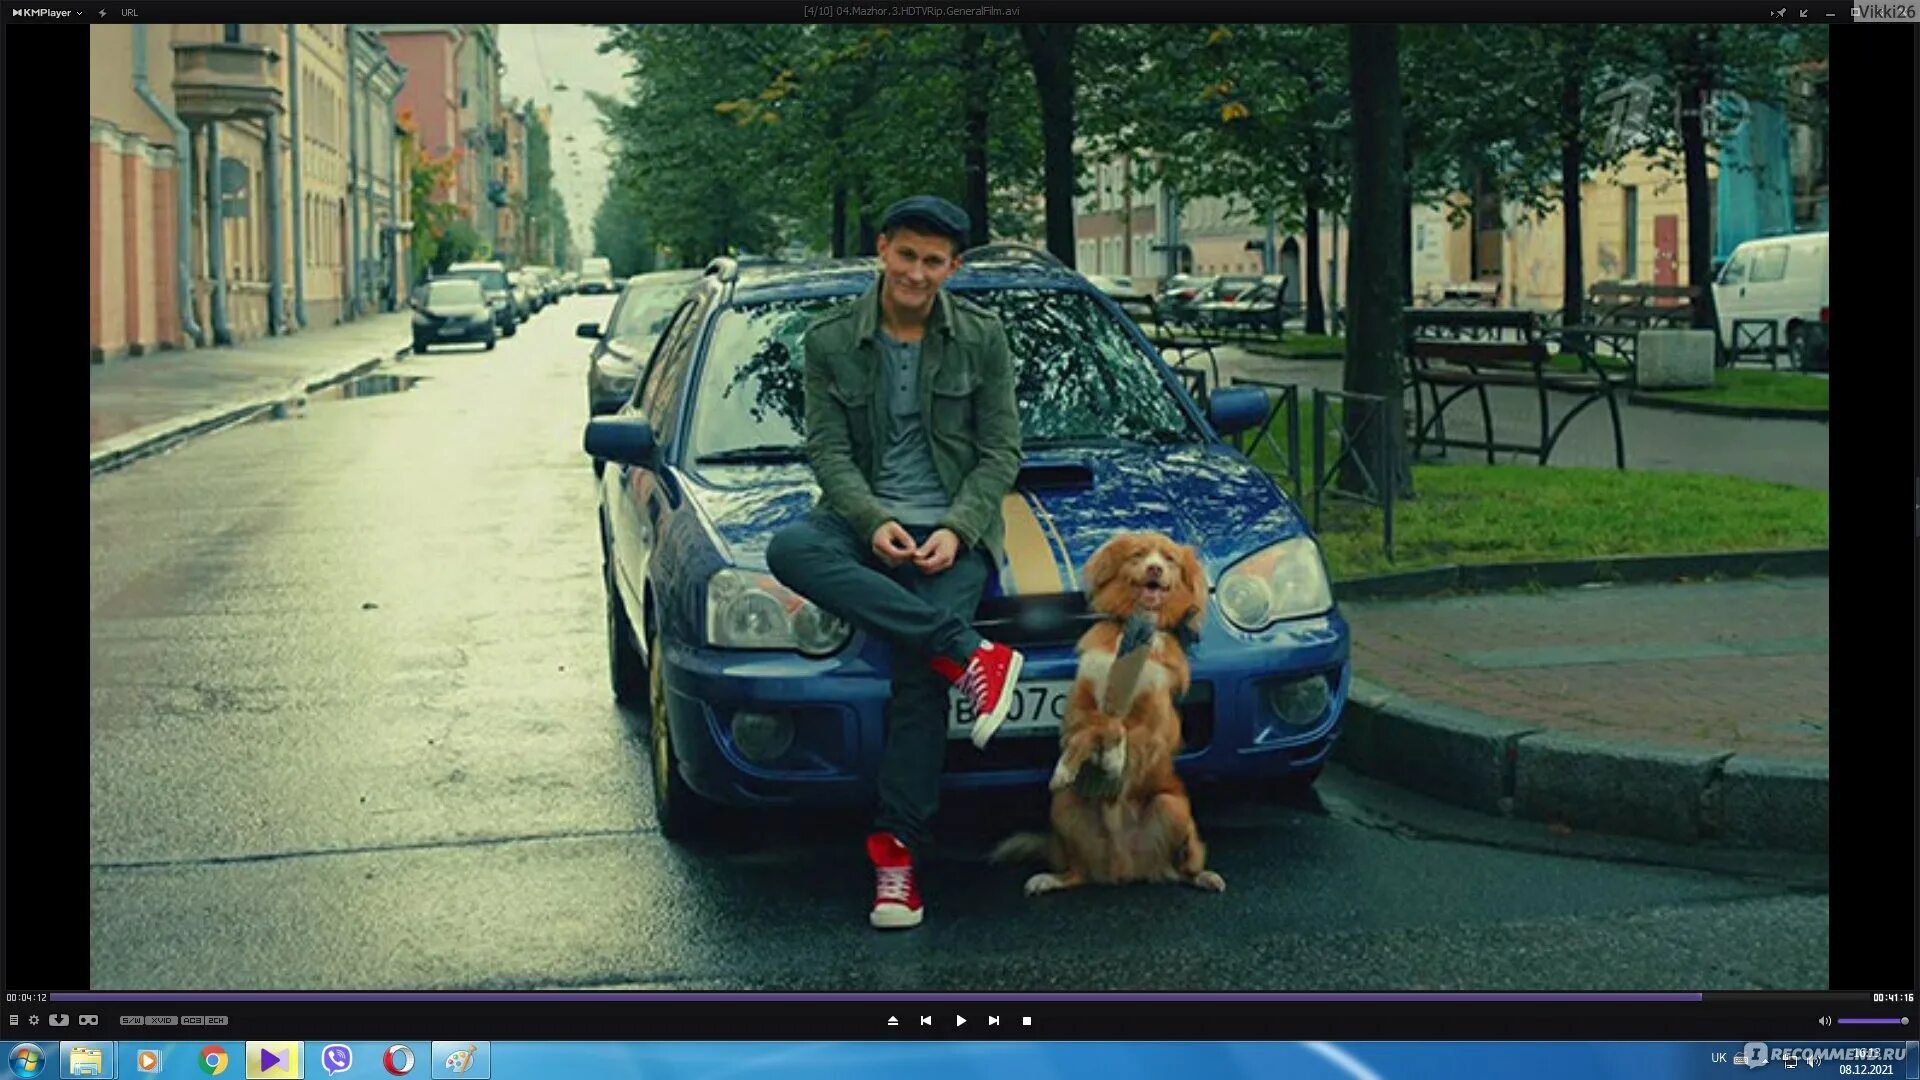1920x1080 pixels.
Task: Open Viber from taskbar
Action: tap(337, 1060)
